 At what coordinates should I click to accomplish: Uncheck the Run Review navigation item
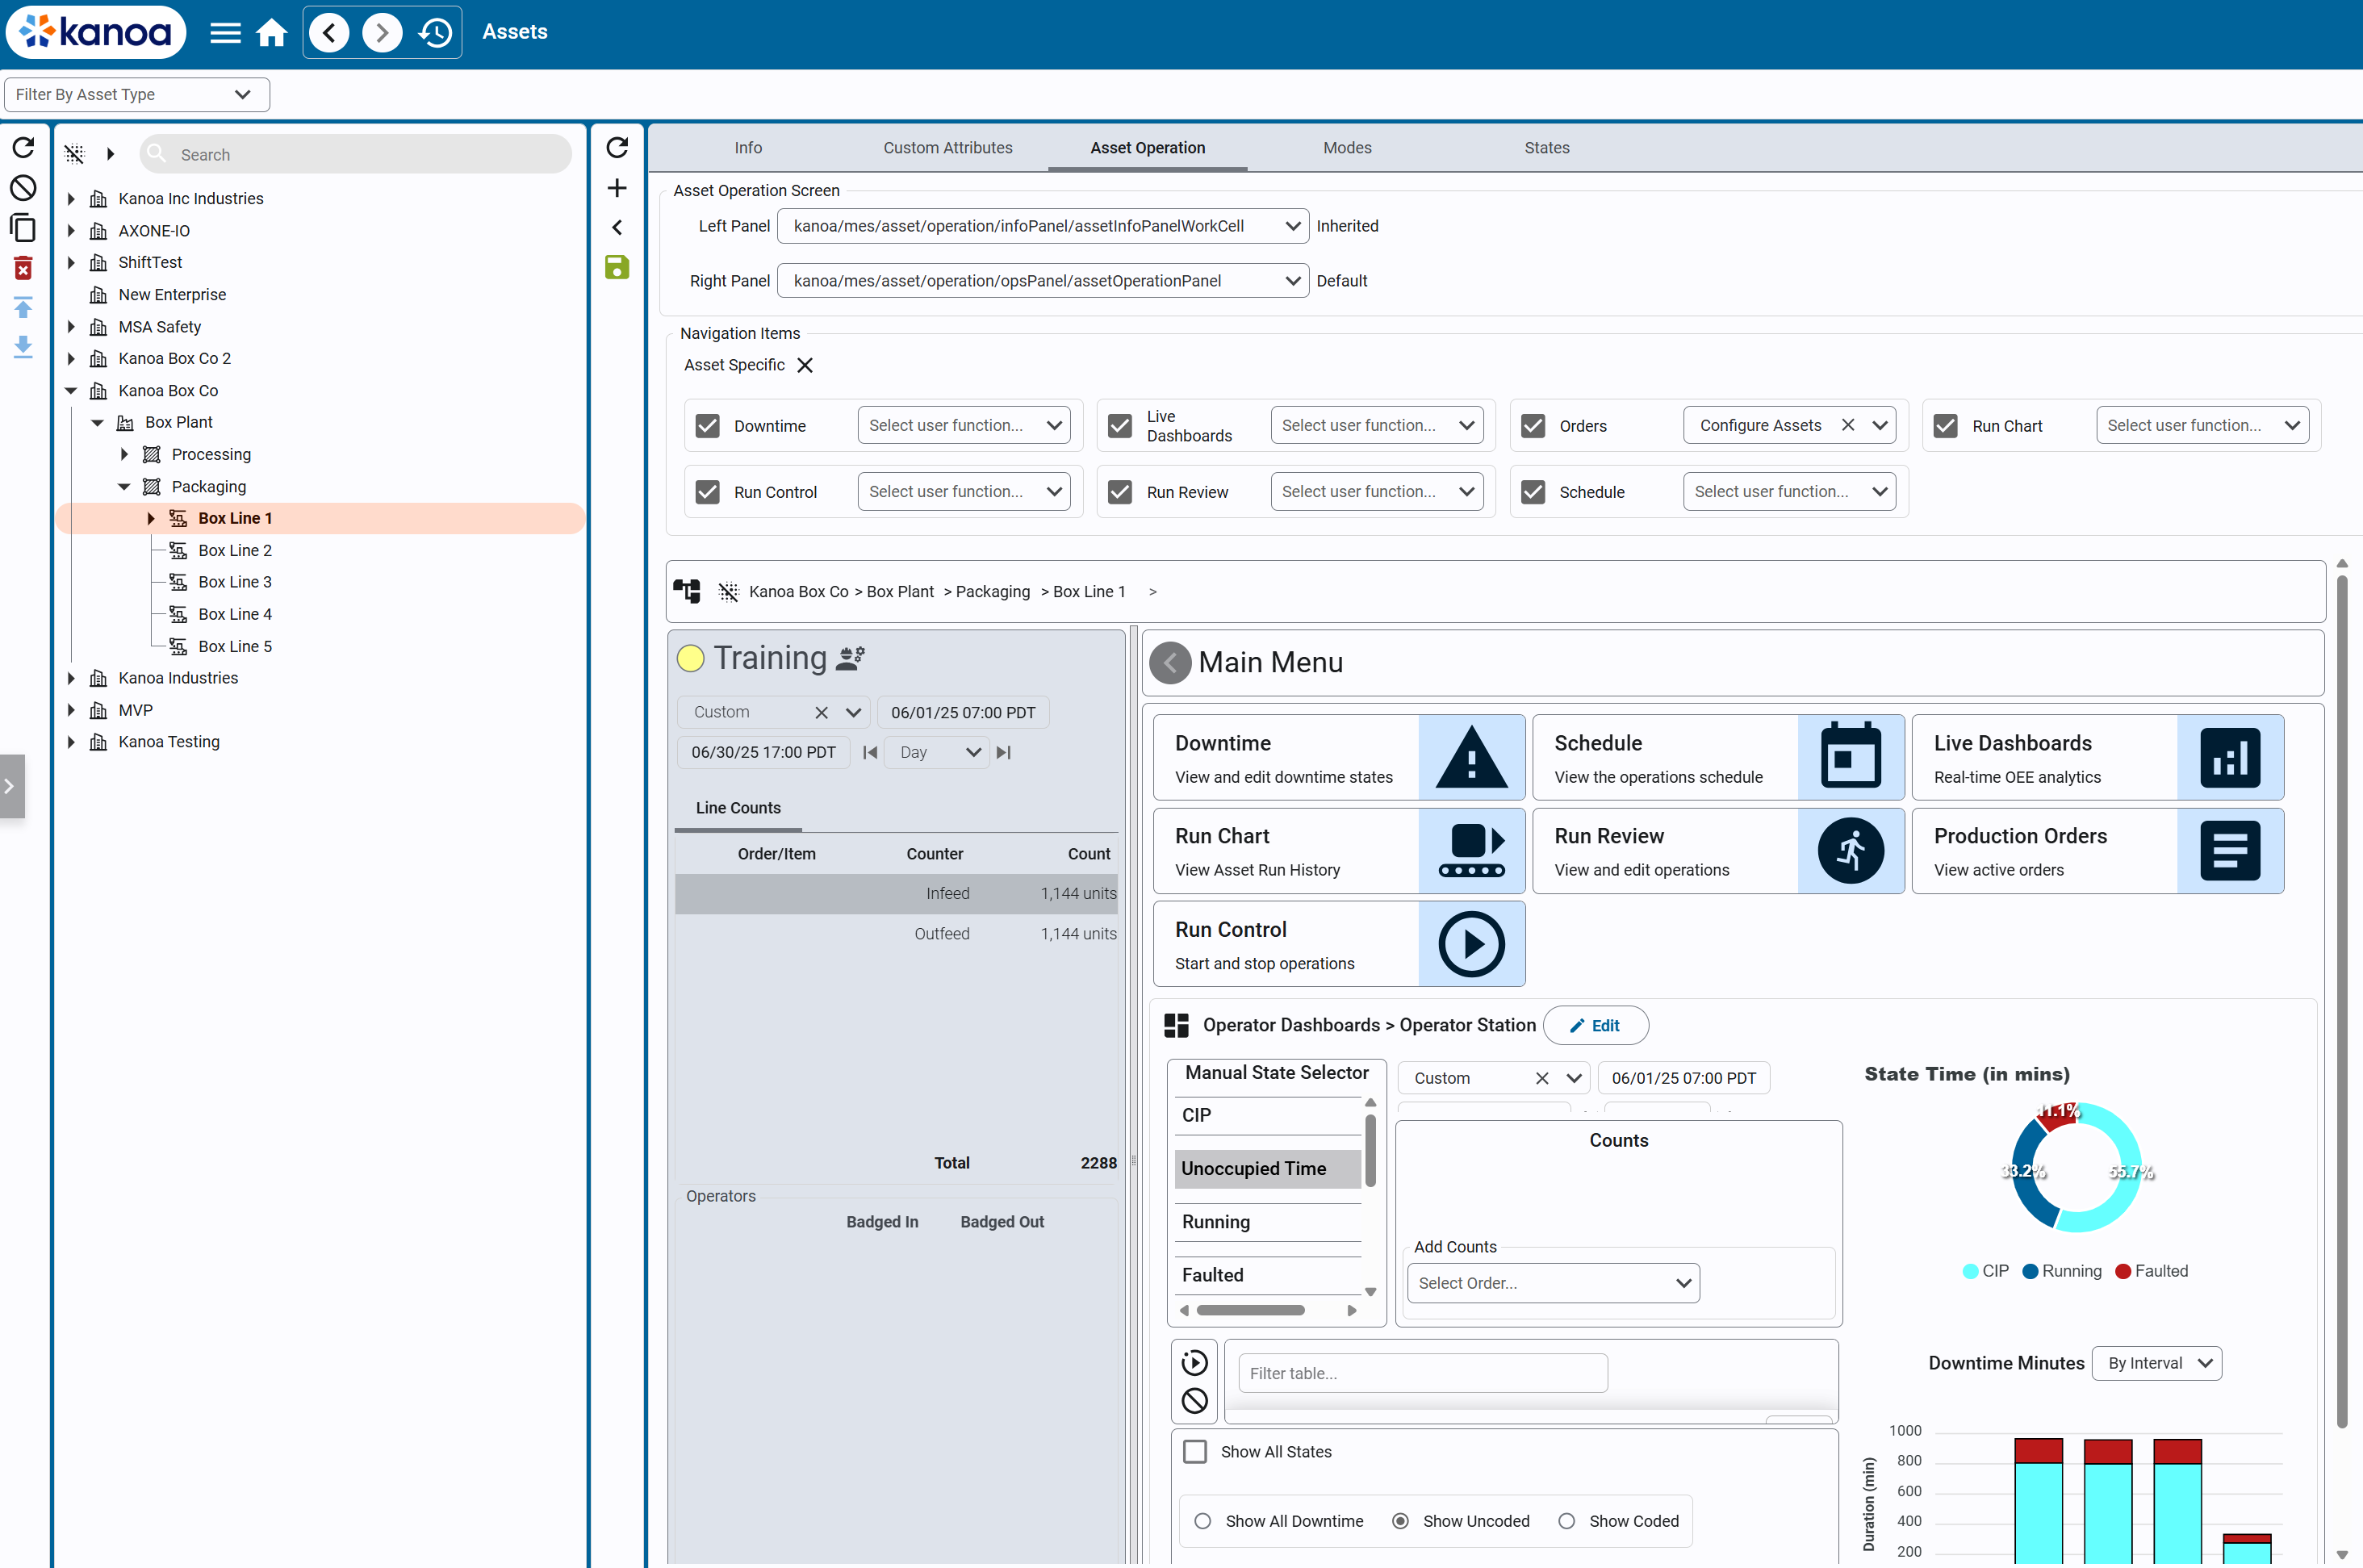point(1120,492)
